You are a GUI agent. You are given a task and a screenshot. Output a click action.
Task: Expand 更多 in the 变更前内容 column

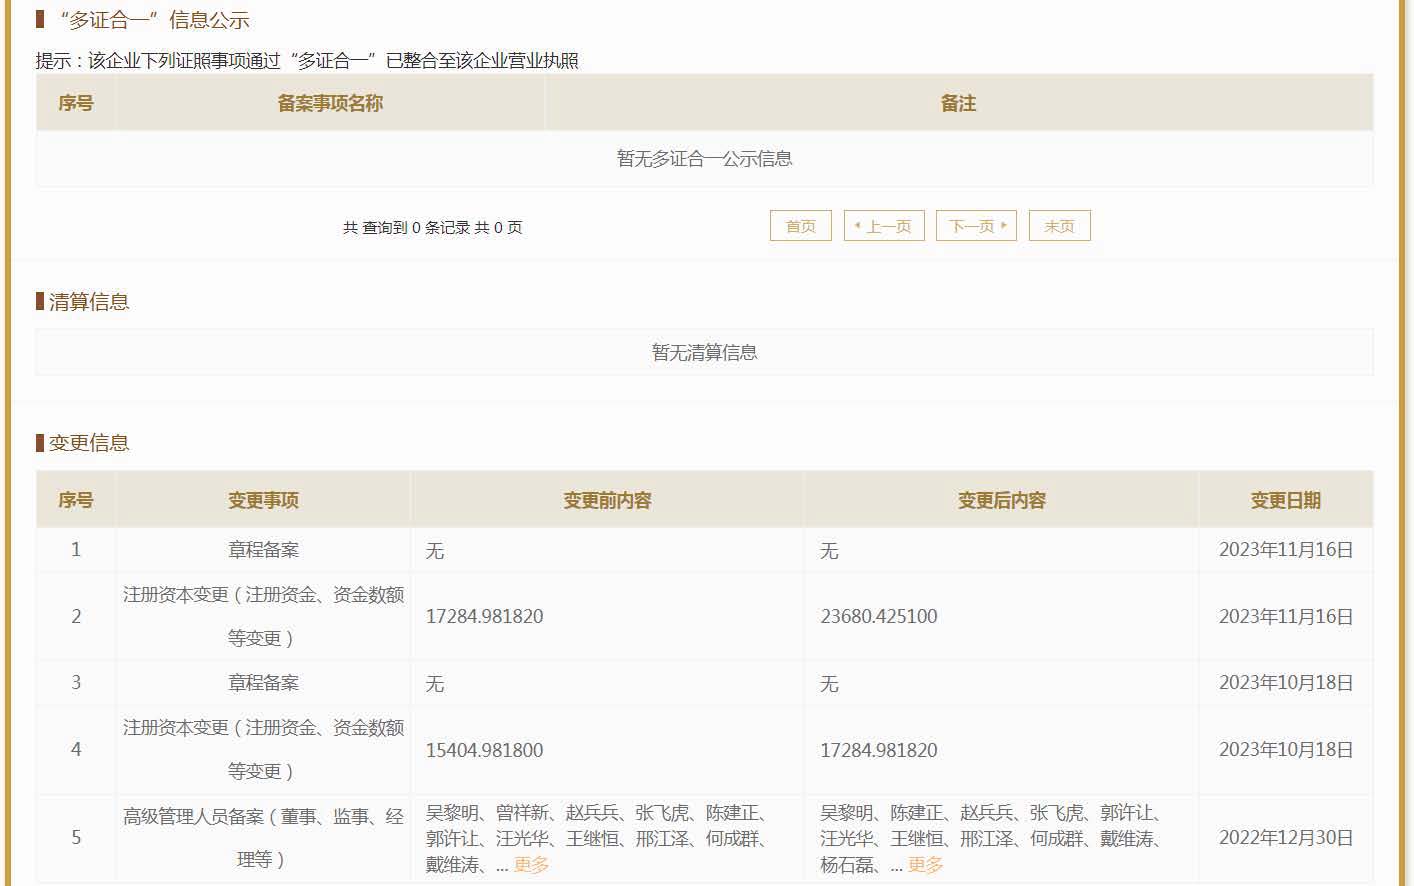click(531, 865)
